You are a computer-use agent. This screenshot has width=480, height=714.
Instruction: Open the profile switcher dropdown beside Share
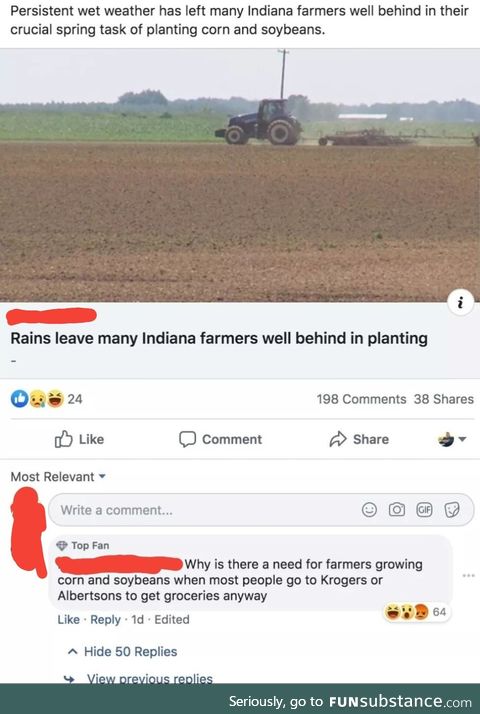pyautogui.click(x=451, y=439)
